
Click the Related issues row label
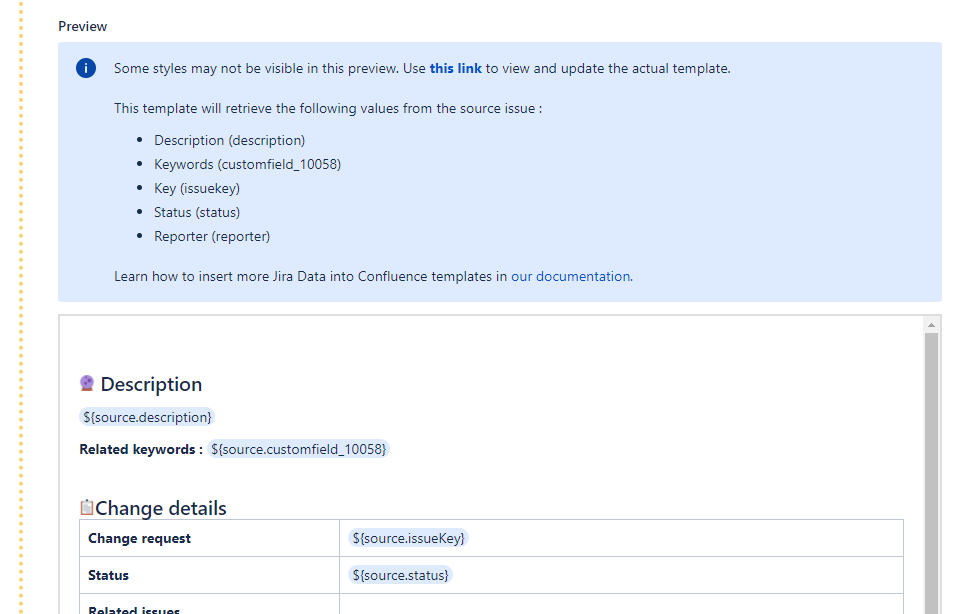133,607
